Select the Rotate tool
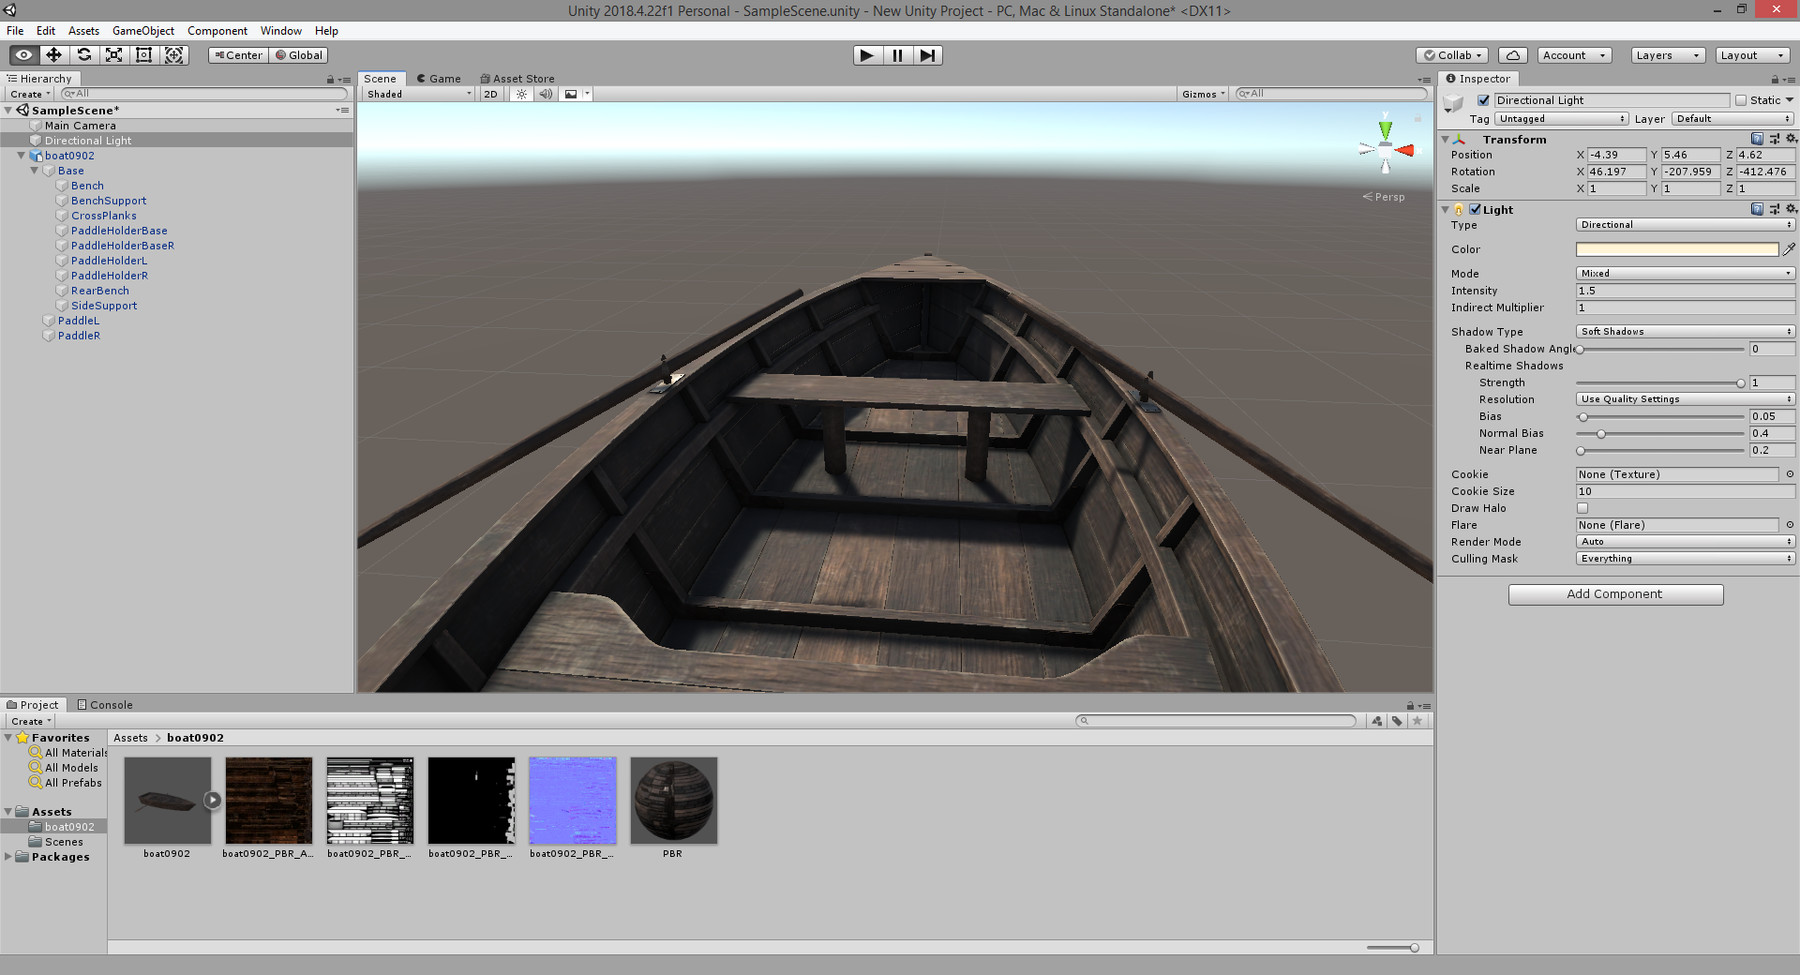The height and width of the screenshot is (975, 1800). [84, 55]
